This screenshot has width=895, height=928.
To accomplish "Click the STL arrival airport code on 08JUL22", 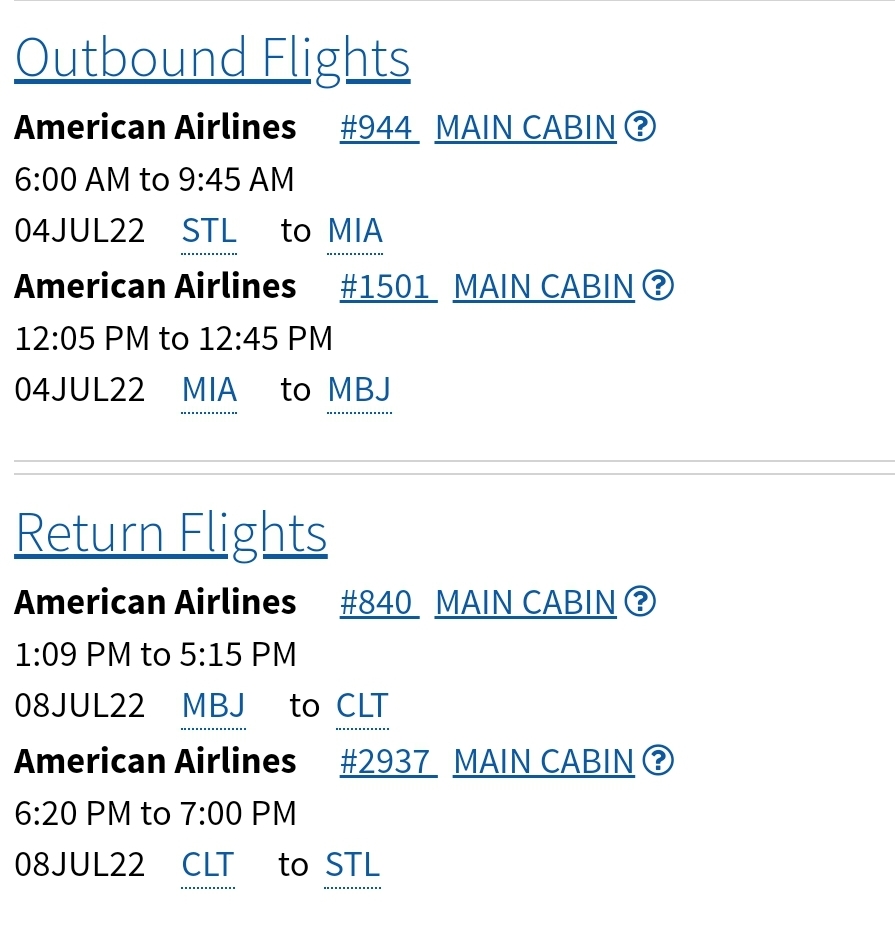I will [352, 865].
